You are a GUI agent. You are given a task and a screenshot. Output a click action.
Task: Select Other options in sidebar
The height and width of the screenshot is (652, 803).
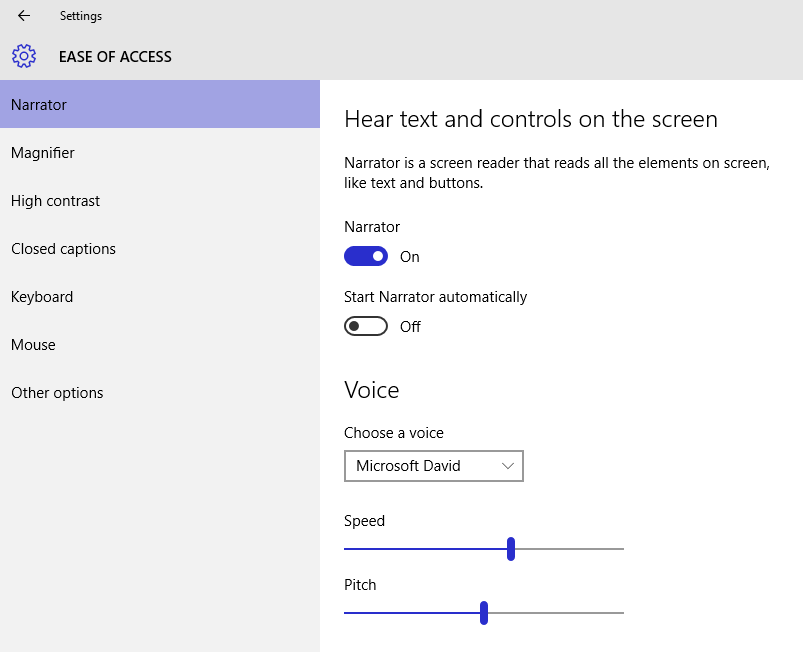pyautogui.click(x=57, y=393)
